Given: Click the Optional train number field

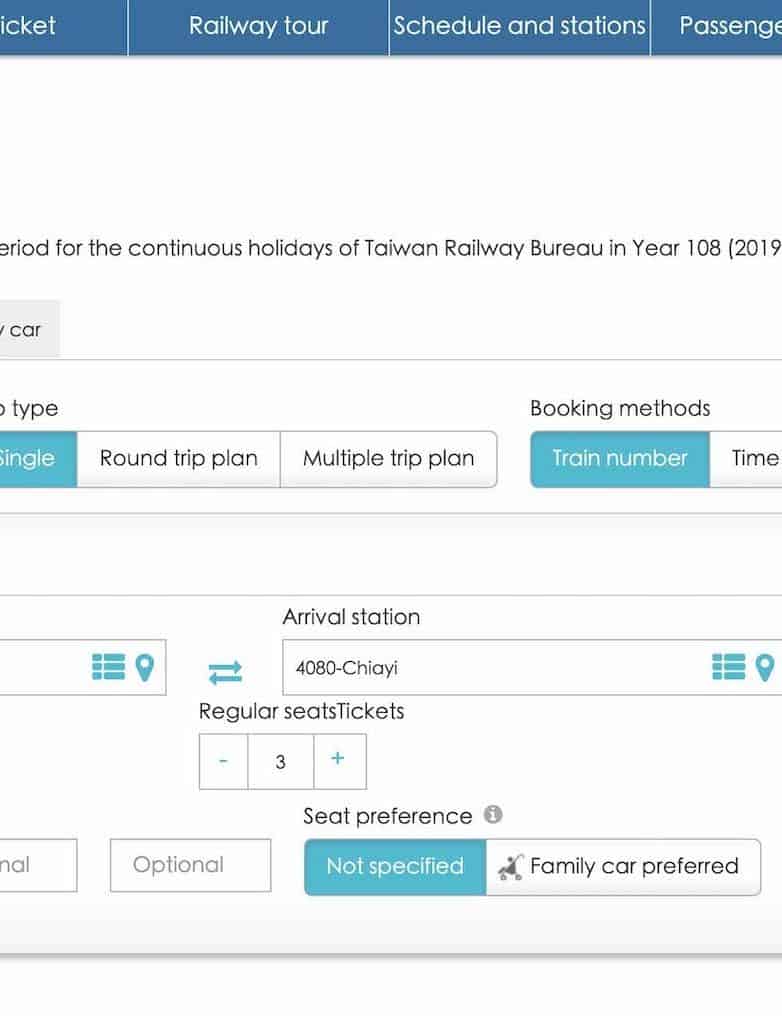Looking at the screenshot, I should [190, 865].
